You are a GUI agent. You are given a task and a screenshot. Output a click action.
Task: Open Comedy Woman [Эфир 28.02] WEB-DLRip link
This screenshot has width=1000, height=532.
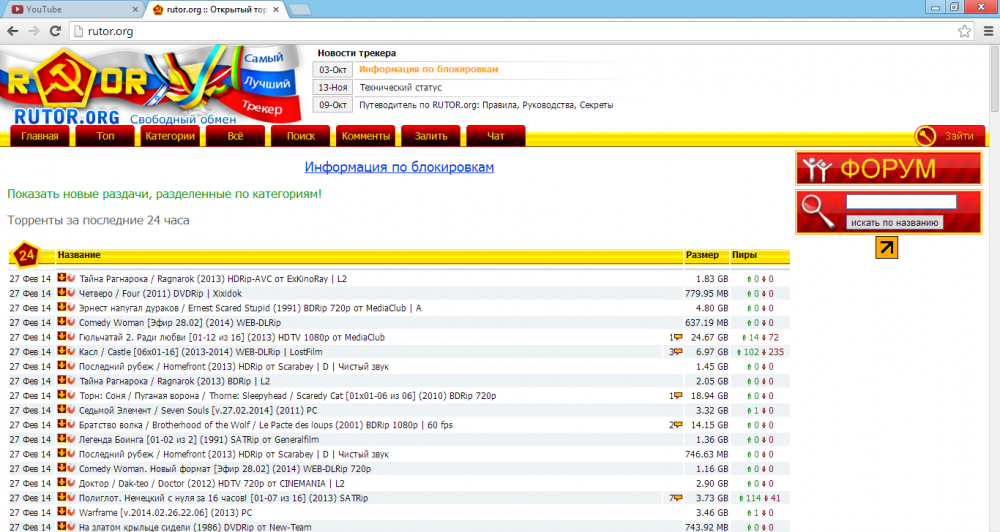(x=180, y=323)
